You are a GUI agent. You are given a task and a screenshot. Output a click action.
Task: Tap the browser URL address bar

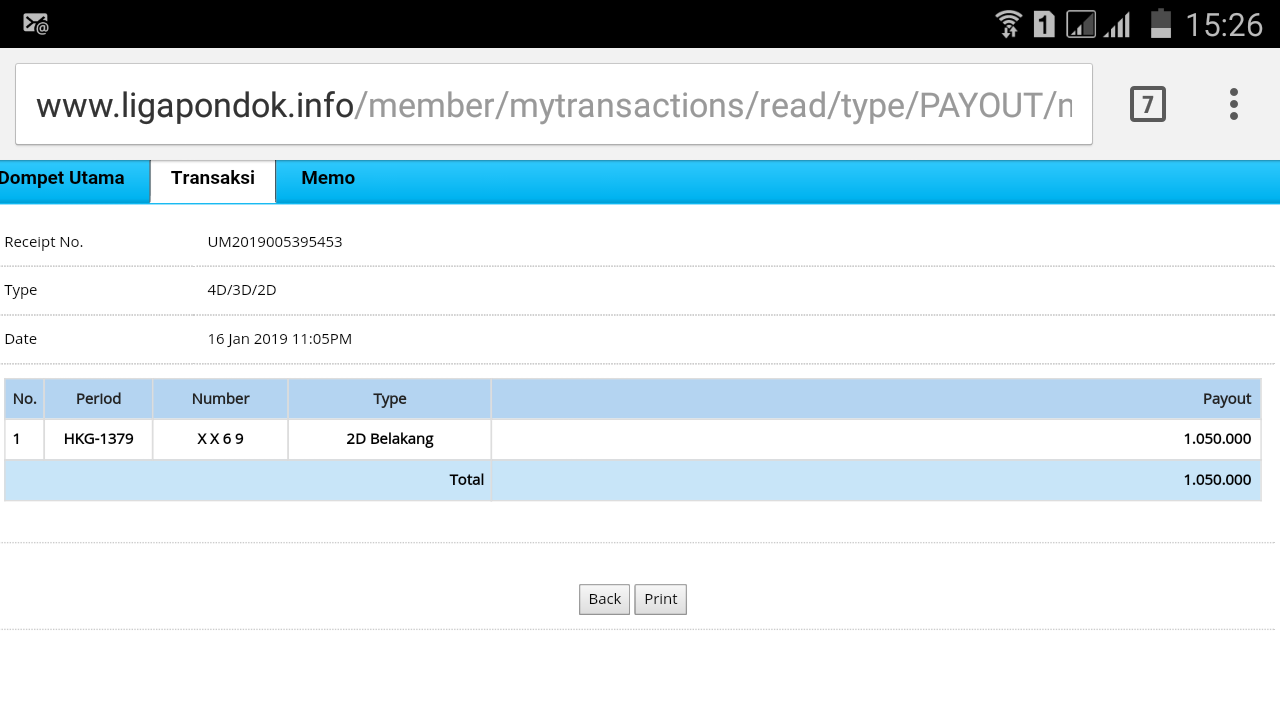coord(553,104)
